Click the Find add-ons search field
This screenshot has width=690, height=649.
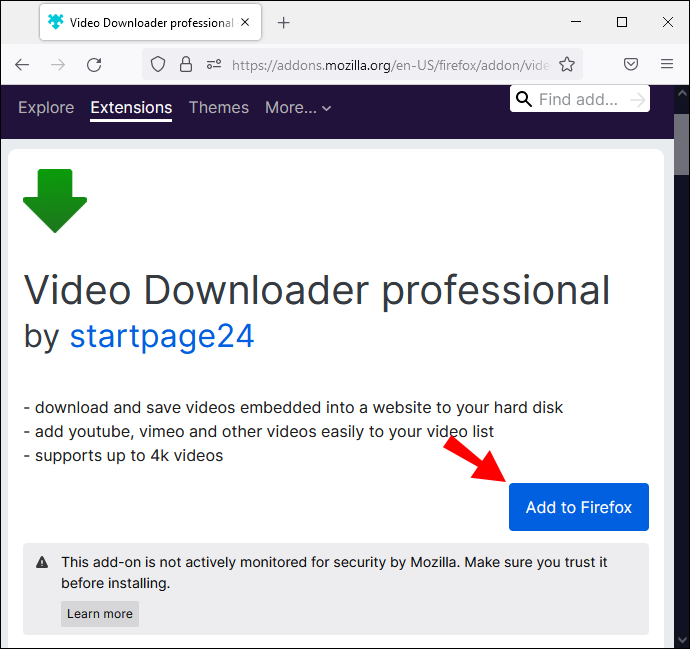tap(579, 99)
